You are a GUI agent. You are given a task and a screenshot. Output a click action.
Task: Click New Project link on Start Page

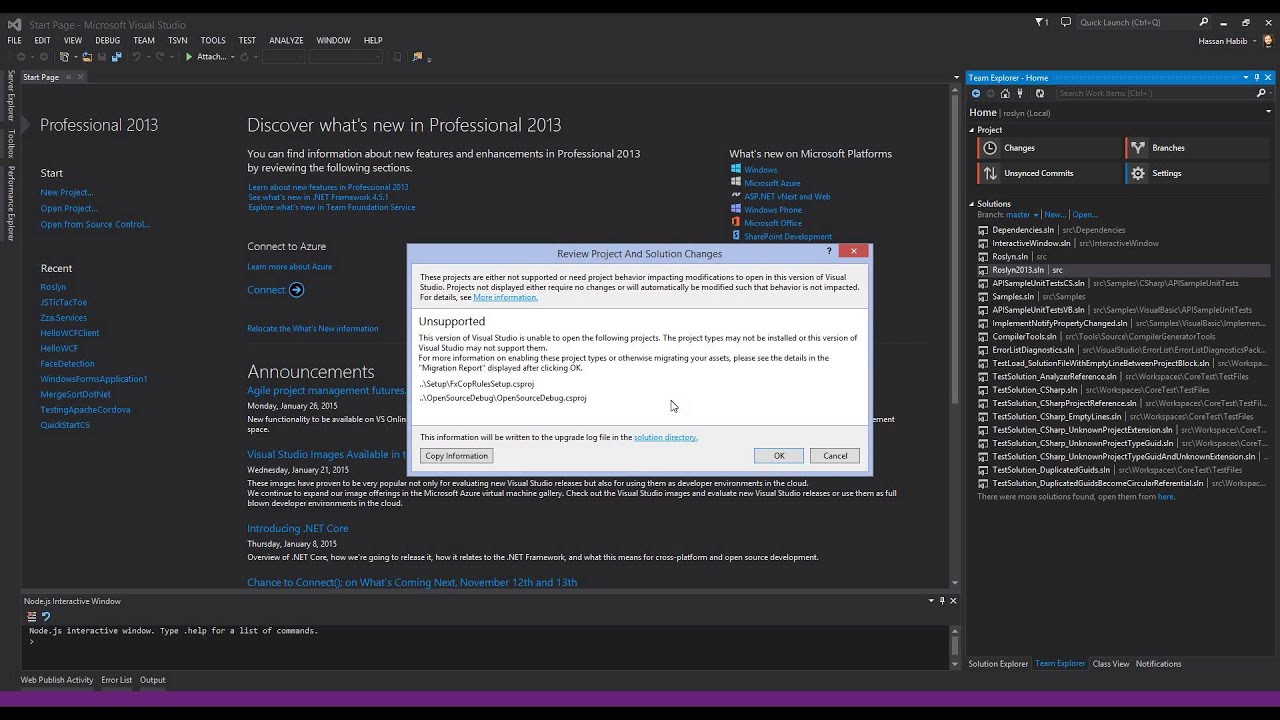pyautogui.click(x=67, y=192)
